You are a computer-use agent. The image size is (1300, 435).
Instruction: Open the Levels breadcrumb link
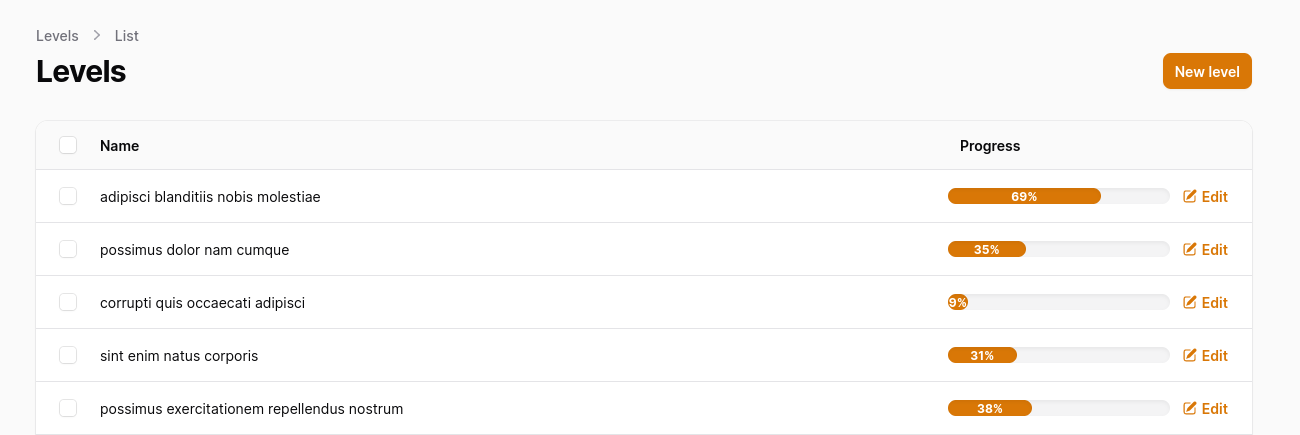click(57, 36)
